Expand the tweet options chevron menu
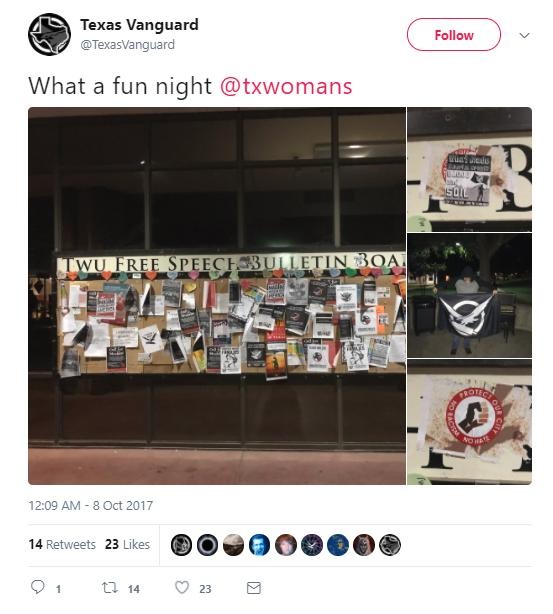 coord(524,35)
